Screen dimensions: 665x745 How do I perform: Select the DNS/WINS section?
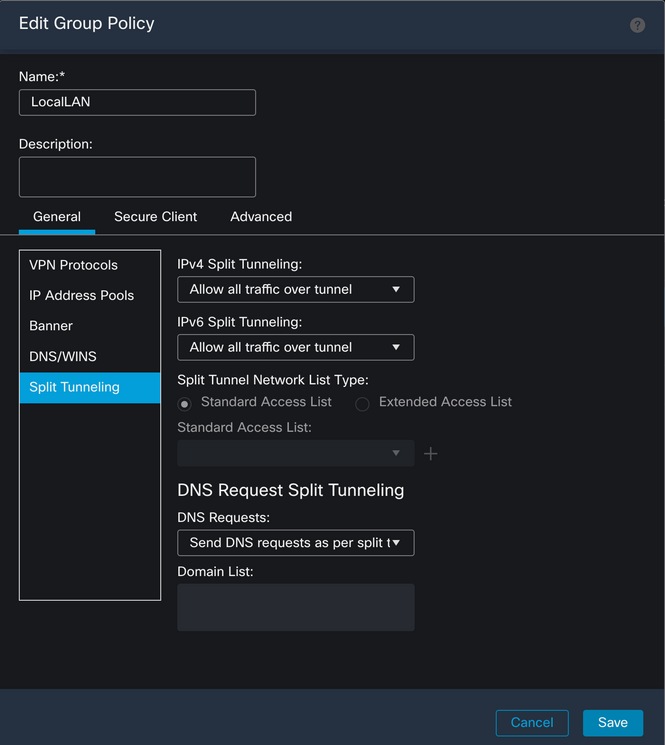(x=63, y=357)
